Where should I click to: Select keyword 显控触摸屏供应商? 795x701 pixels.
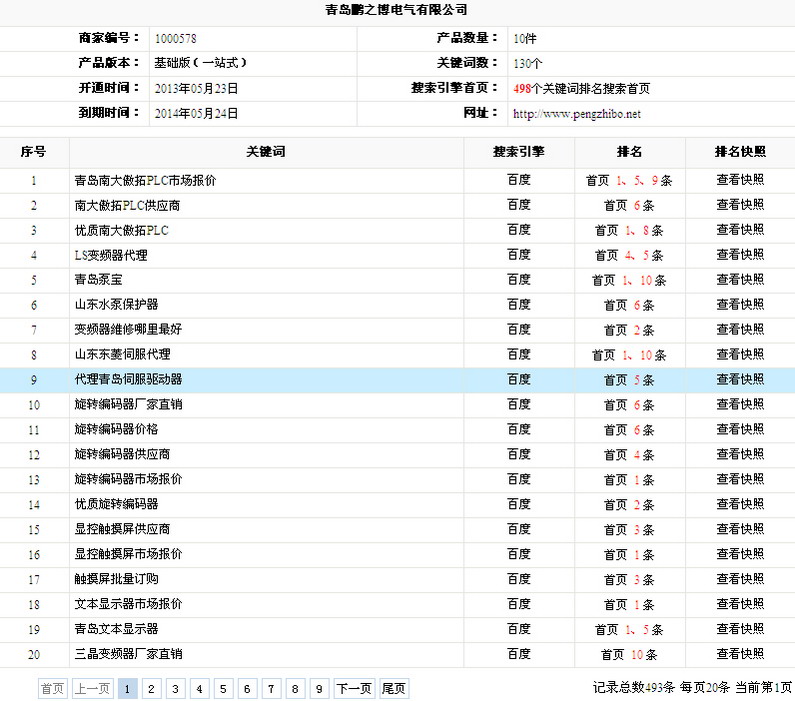click(x=122, y=529)
